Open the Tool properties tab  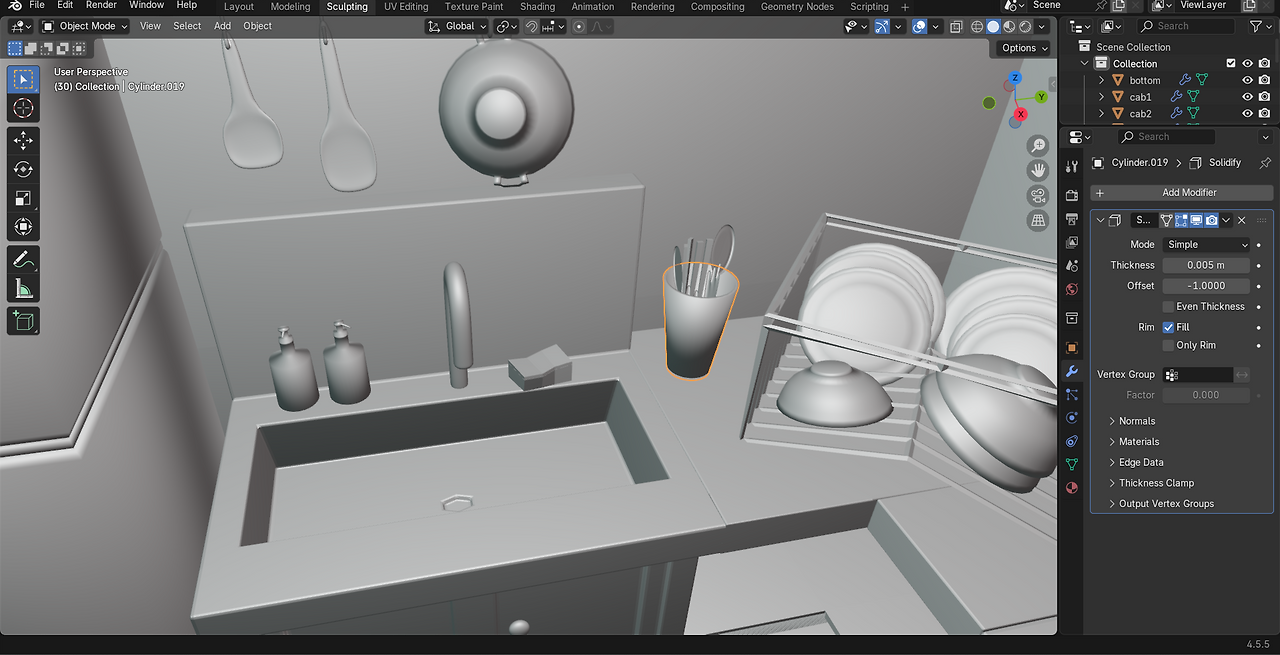pyautogui.click(x=1072, y=166)
